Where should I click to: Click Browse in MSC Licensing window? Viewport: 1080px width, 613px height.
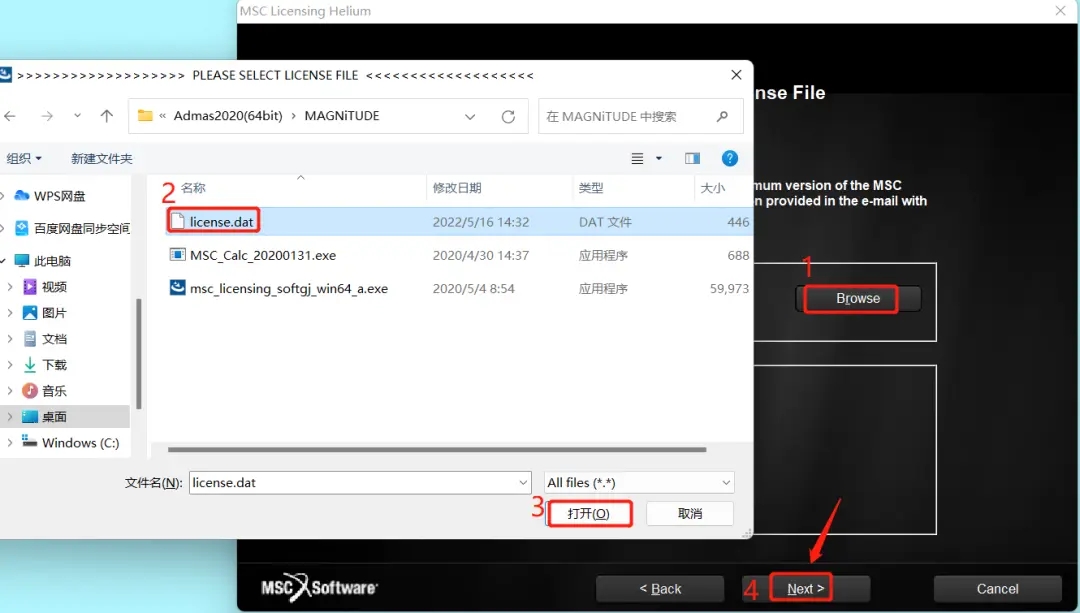[x=858, y=298]
